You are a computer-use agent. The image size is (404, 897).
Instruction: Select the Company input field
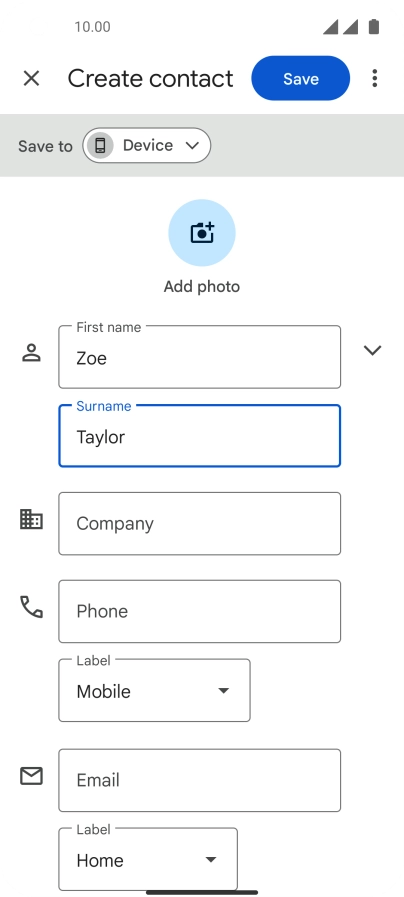pos(200,523)
